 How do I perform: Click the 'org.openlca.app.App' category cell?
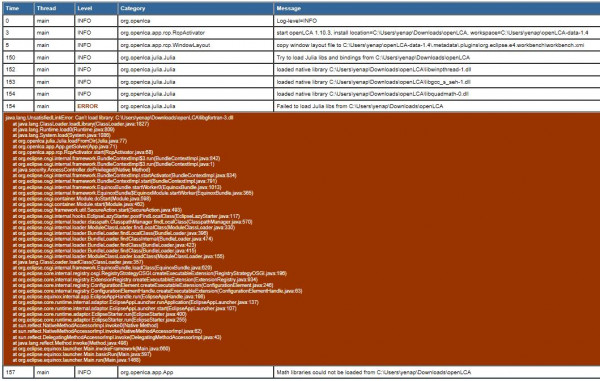[x=195, y=372]
